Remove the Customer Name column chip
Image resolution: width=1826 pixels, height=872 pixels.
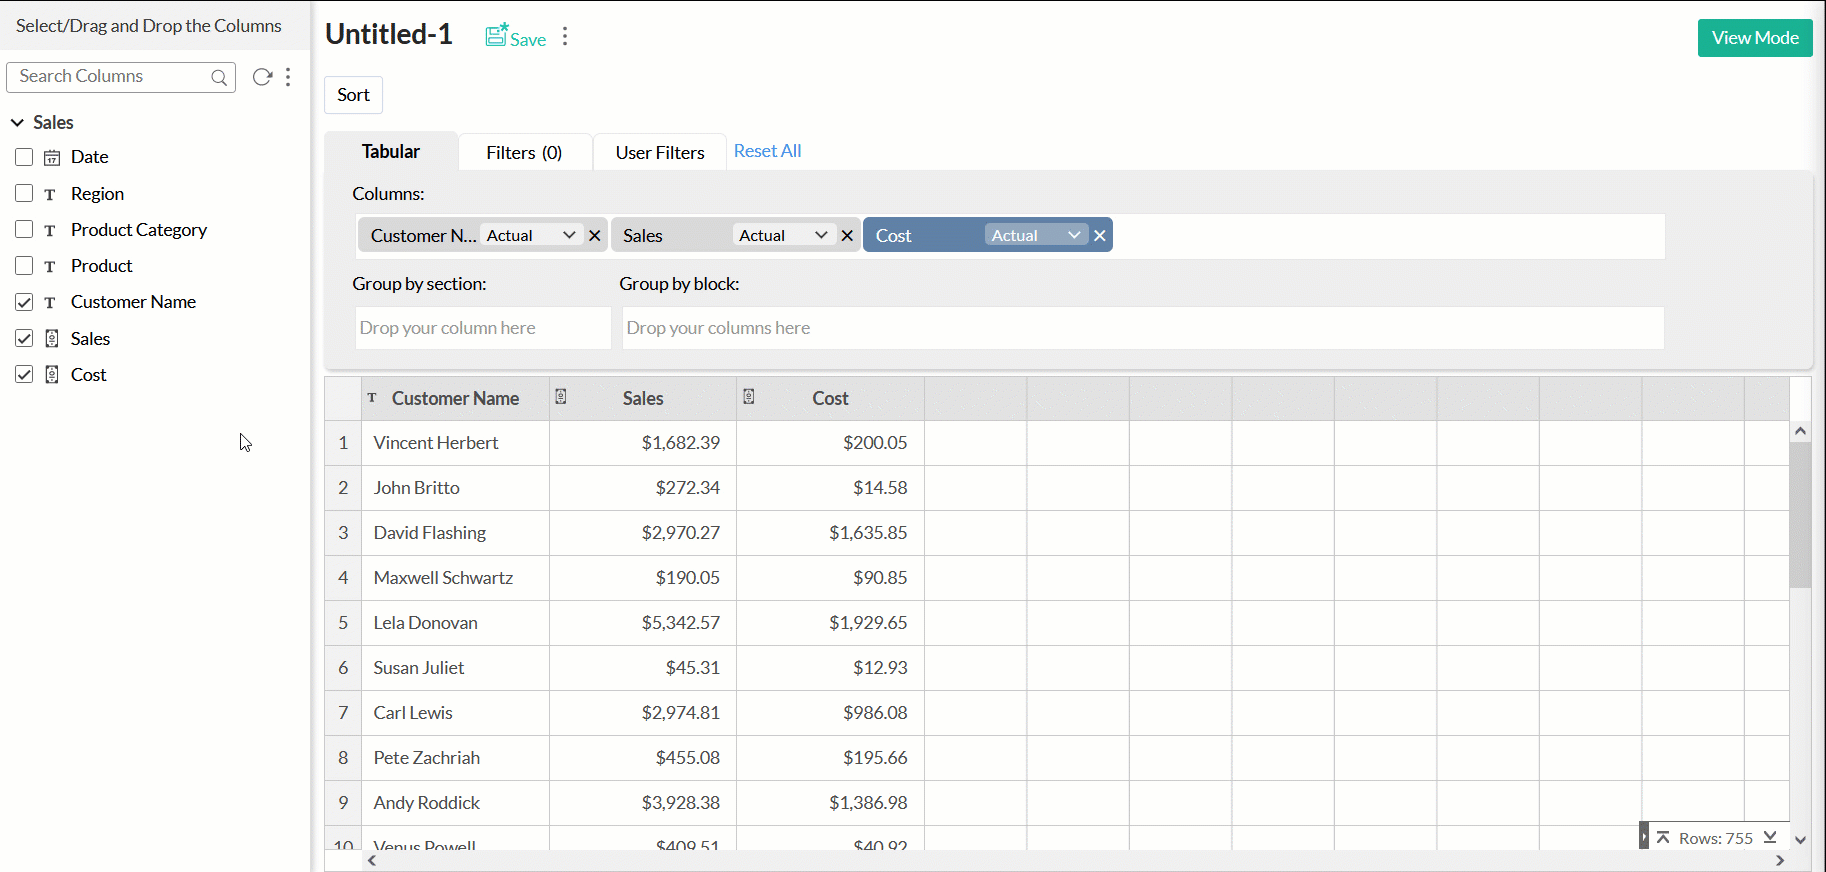point(595,236)
